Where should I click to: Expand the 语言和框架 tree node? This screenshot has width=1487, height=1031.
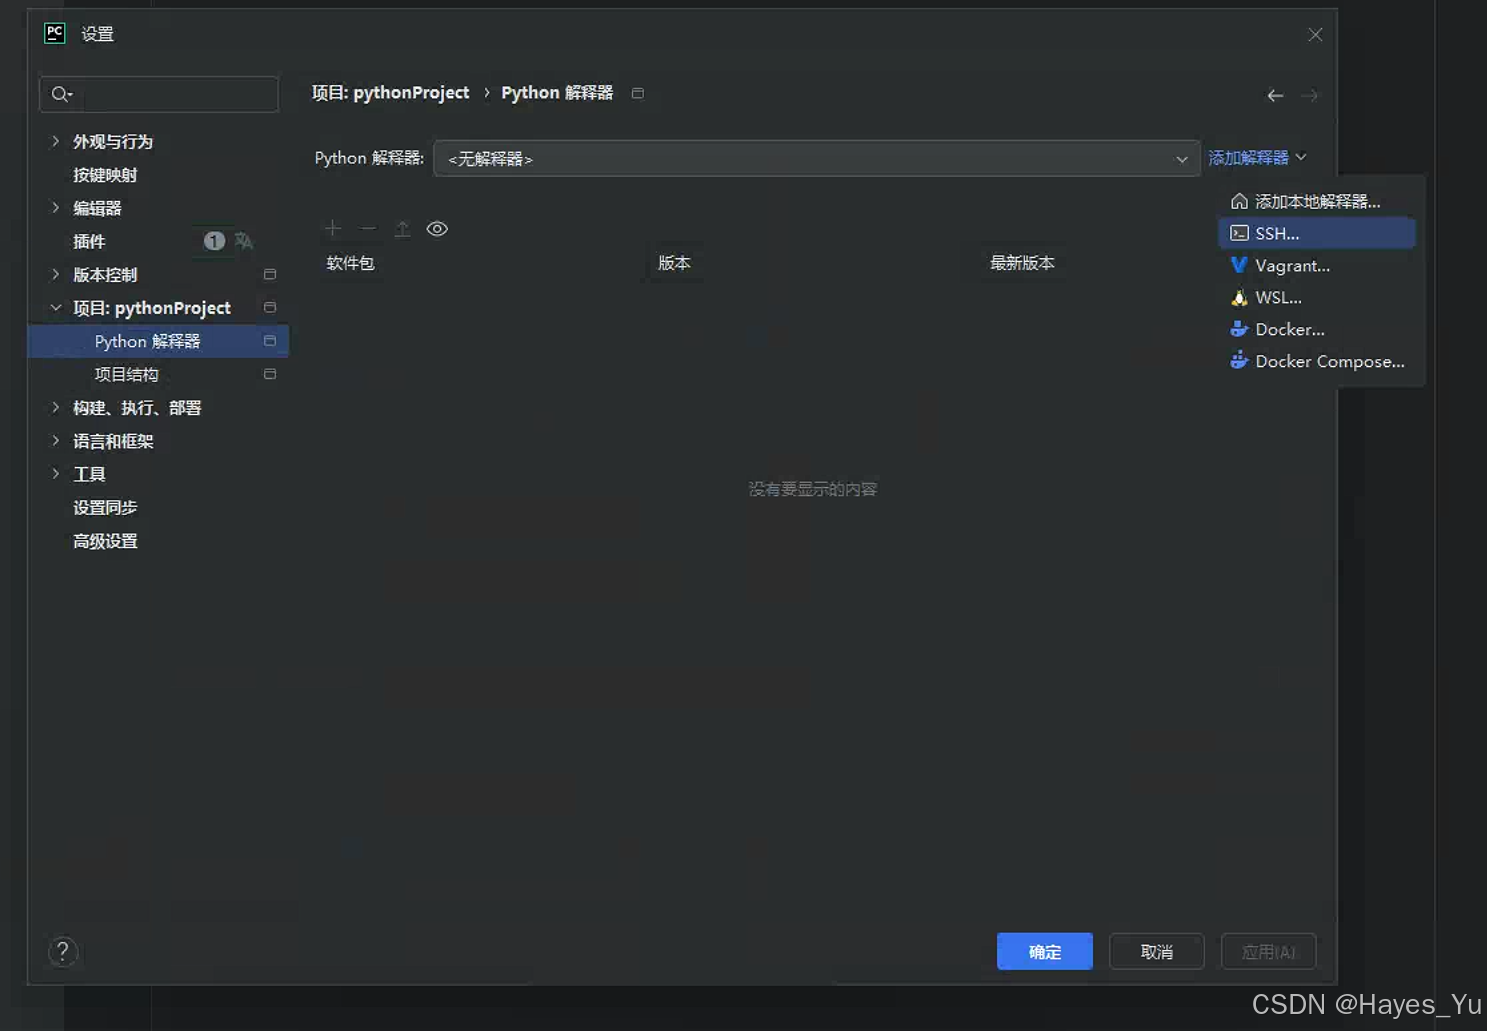[x=55, y=440]
